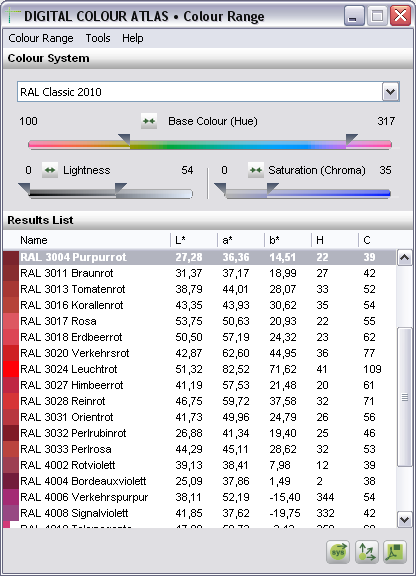Click the L* value '25,09'

[189, 481]
